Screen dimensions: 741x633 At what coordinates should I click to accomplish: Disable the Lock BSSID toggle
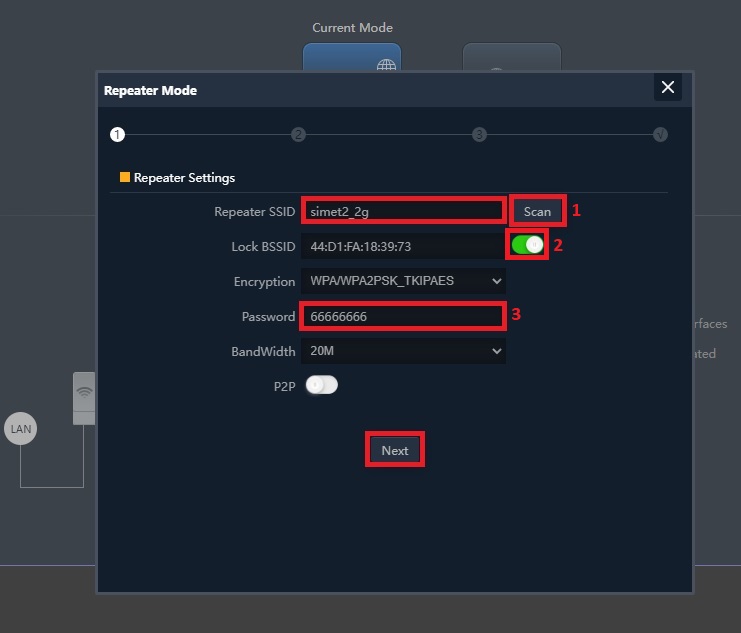coord(528,245)
